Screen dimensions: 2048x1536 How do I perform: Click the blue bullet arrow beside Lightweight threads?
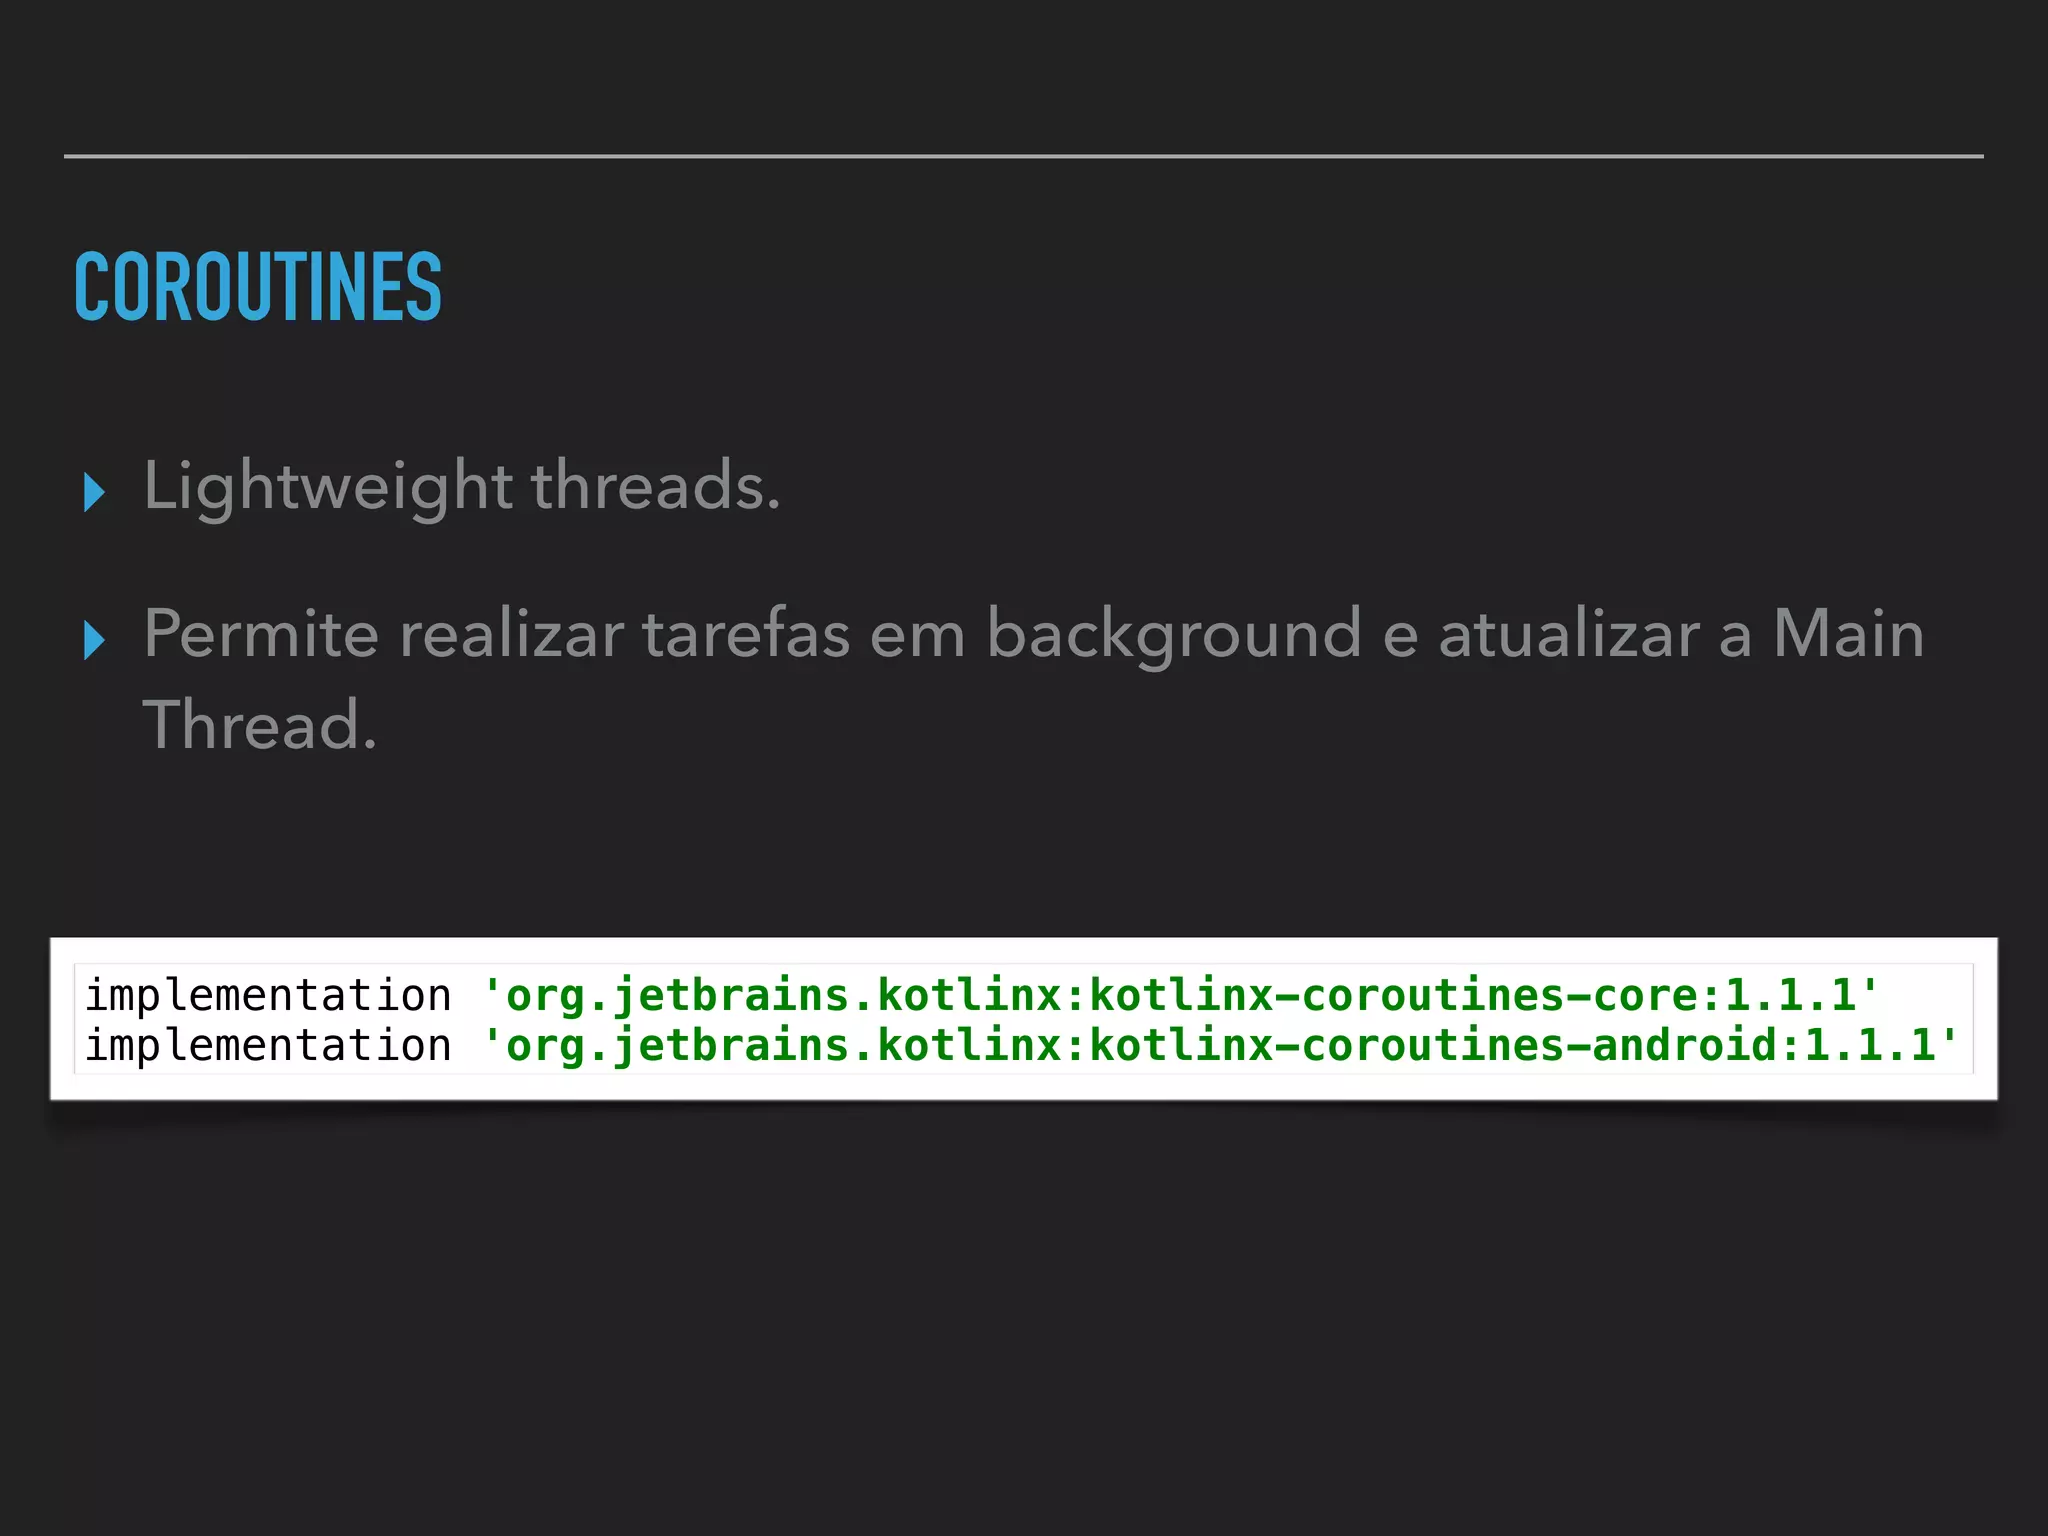point(94,492)
